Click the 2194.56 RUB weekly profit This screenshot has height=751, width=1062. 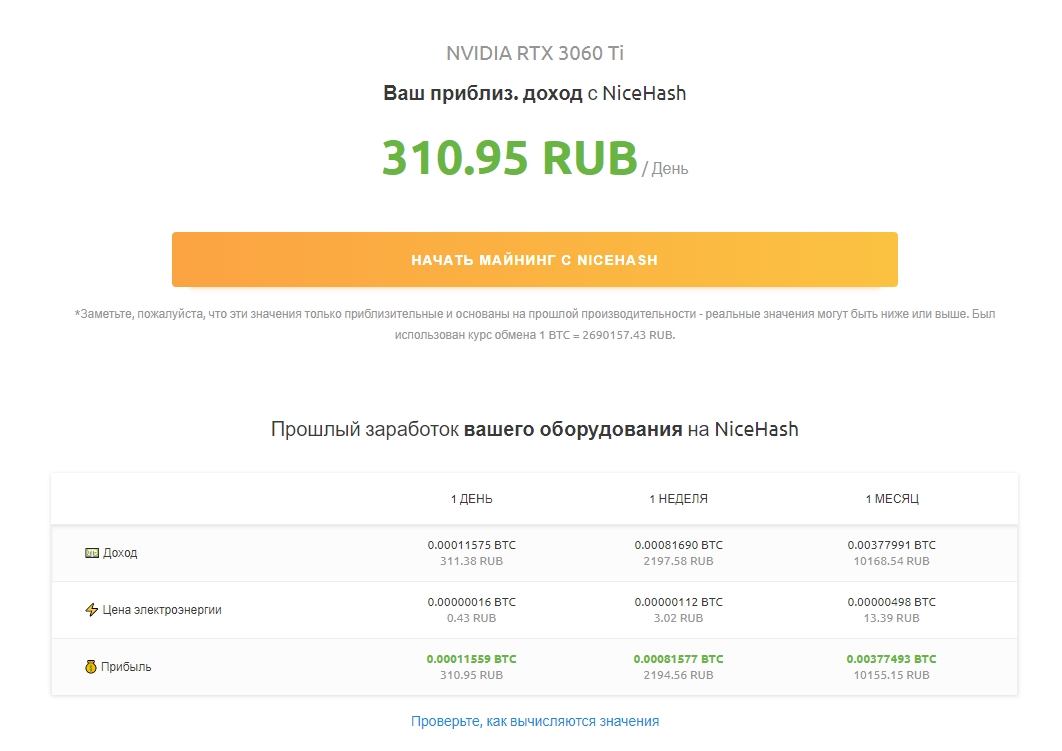pos(678,675)
